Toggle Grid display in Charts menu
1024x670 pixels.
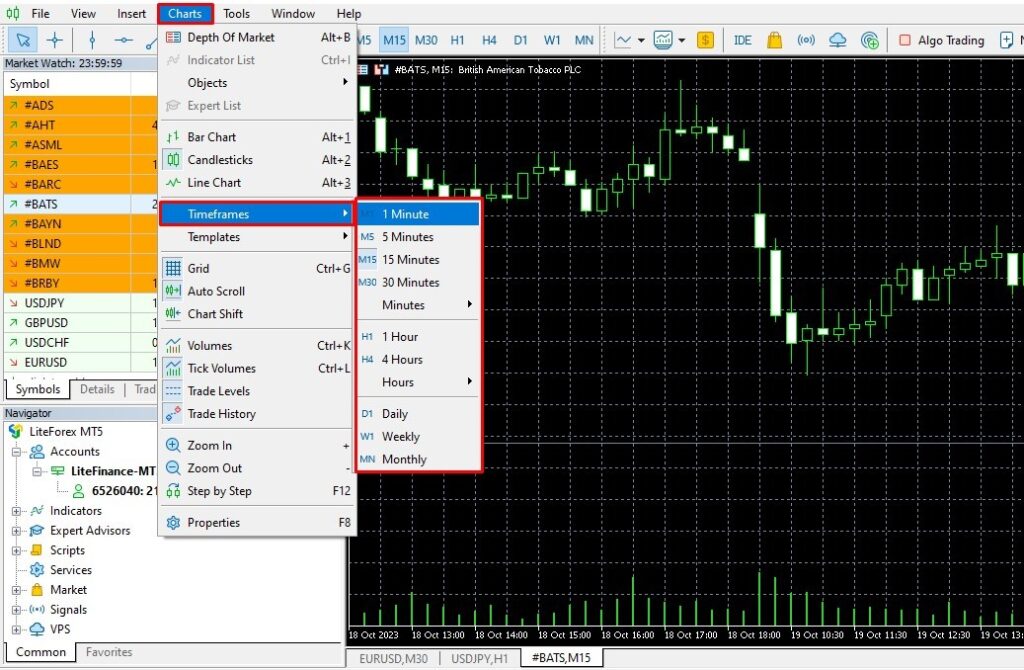click(x=198, y=268)
